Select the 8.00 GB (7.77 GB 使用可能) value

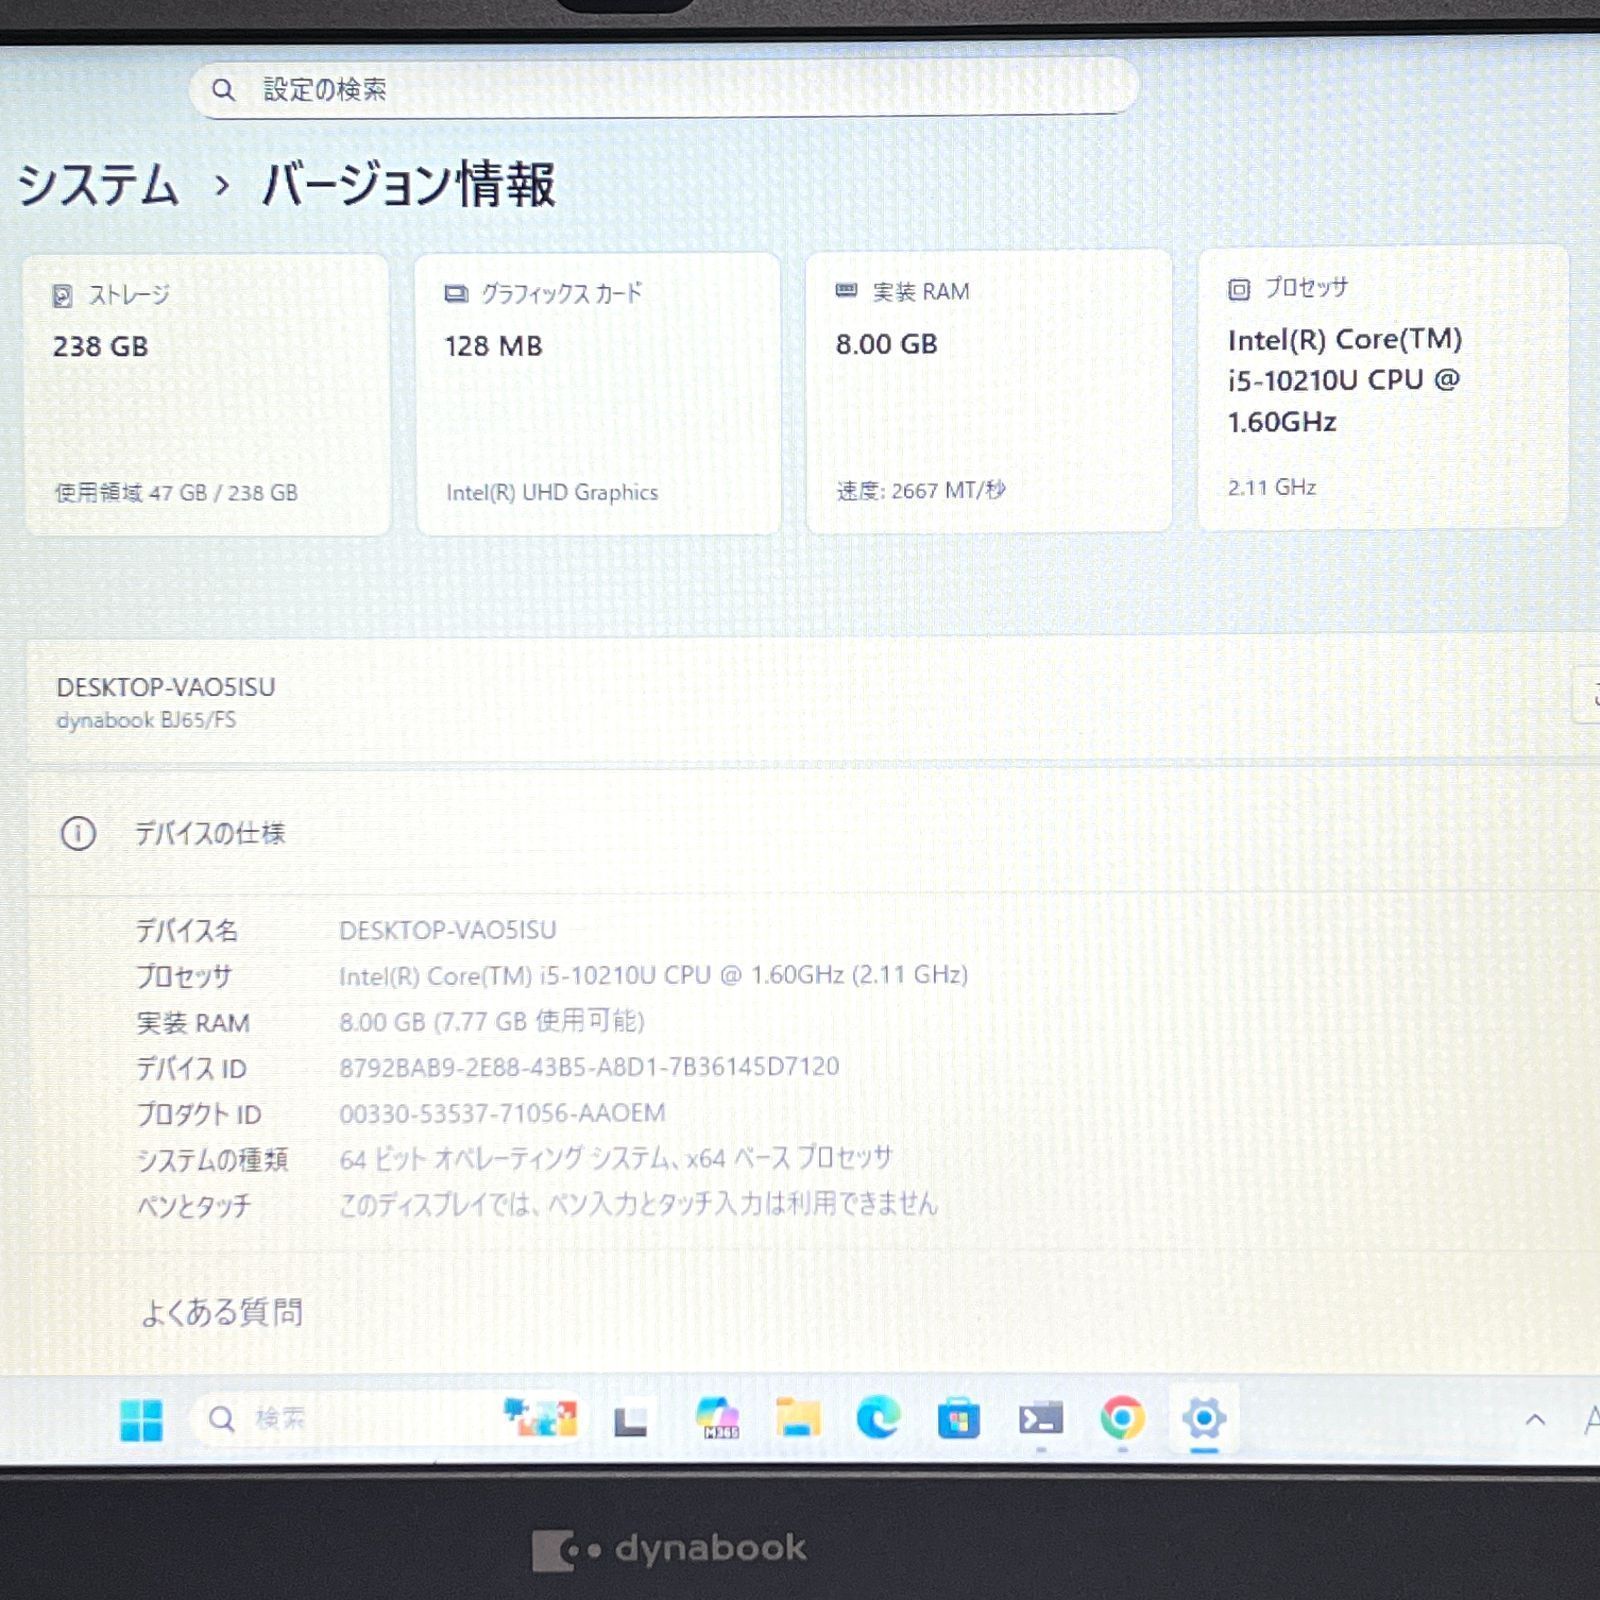click(x=492, y=1021)
